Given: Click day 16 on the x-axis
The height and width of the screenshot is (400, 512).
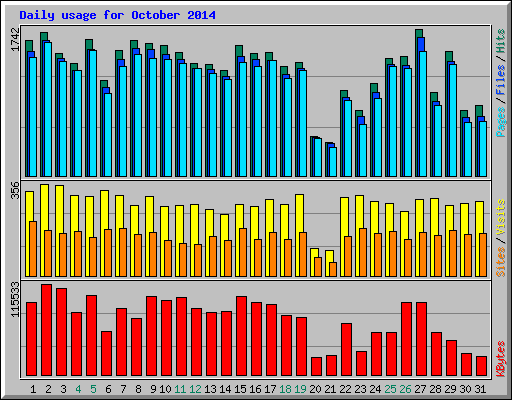Looking at the screenshot, I should (255, 389).
